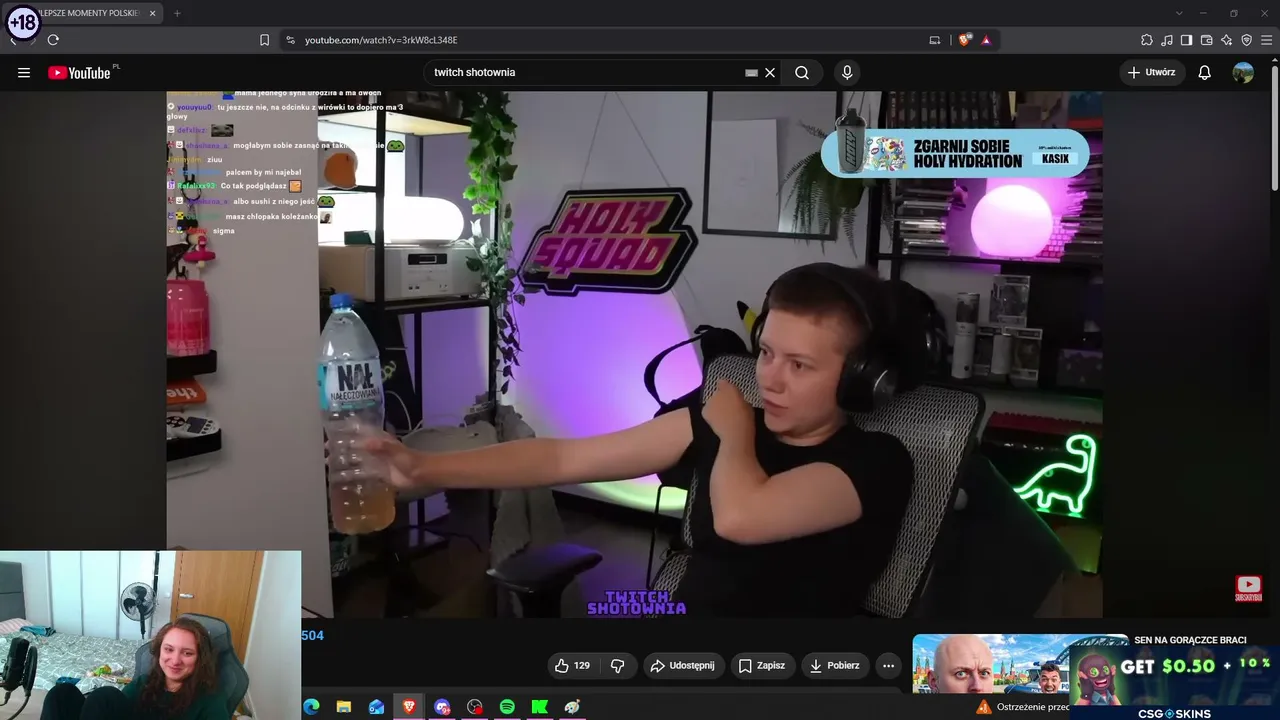
Task: Open the SEN NA GORĄCZCE BRACI video title
Action: coord(1190,640)
